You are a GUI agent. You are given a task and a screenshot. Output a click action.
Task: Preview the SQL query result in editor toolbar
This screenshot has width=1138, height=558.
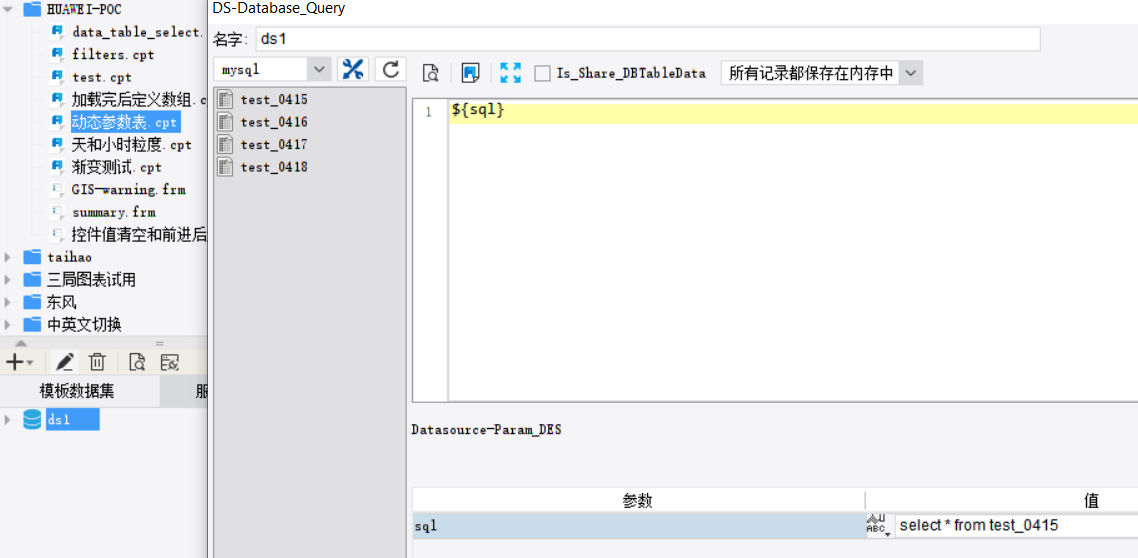[x=431, y=73]
